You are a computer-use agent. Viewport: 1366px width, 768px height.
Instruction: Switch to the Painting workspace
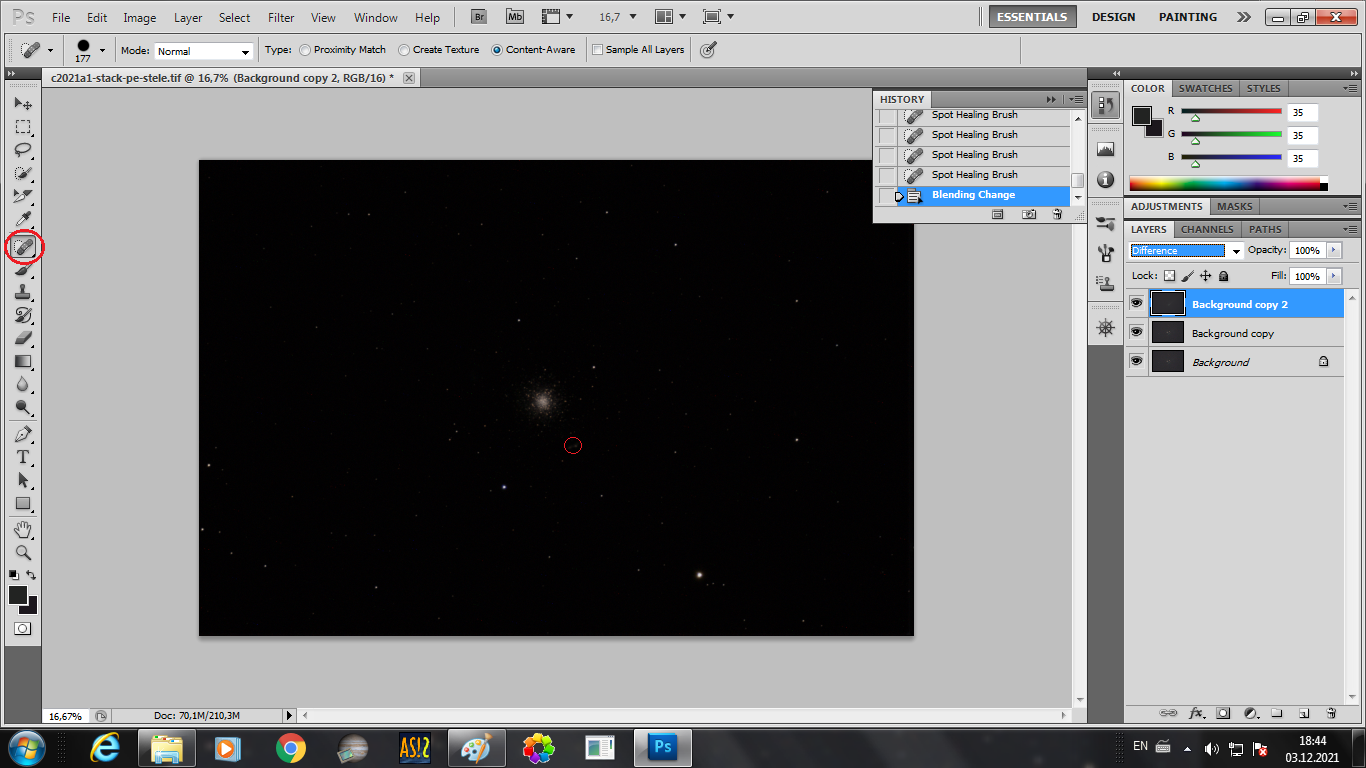coord(1188,17)
